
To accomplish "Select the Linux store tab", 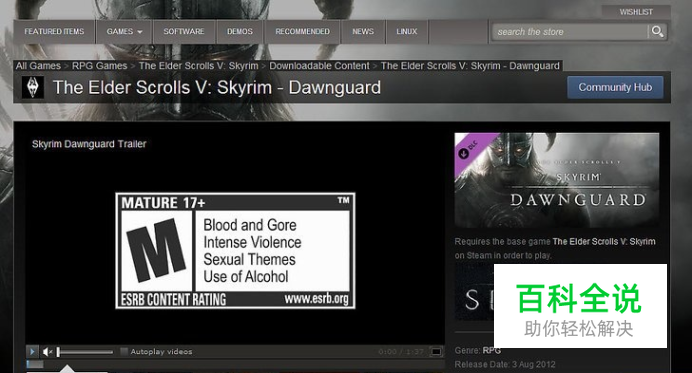I will [x=406, y=32].
